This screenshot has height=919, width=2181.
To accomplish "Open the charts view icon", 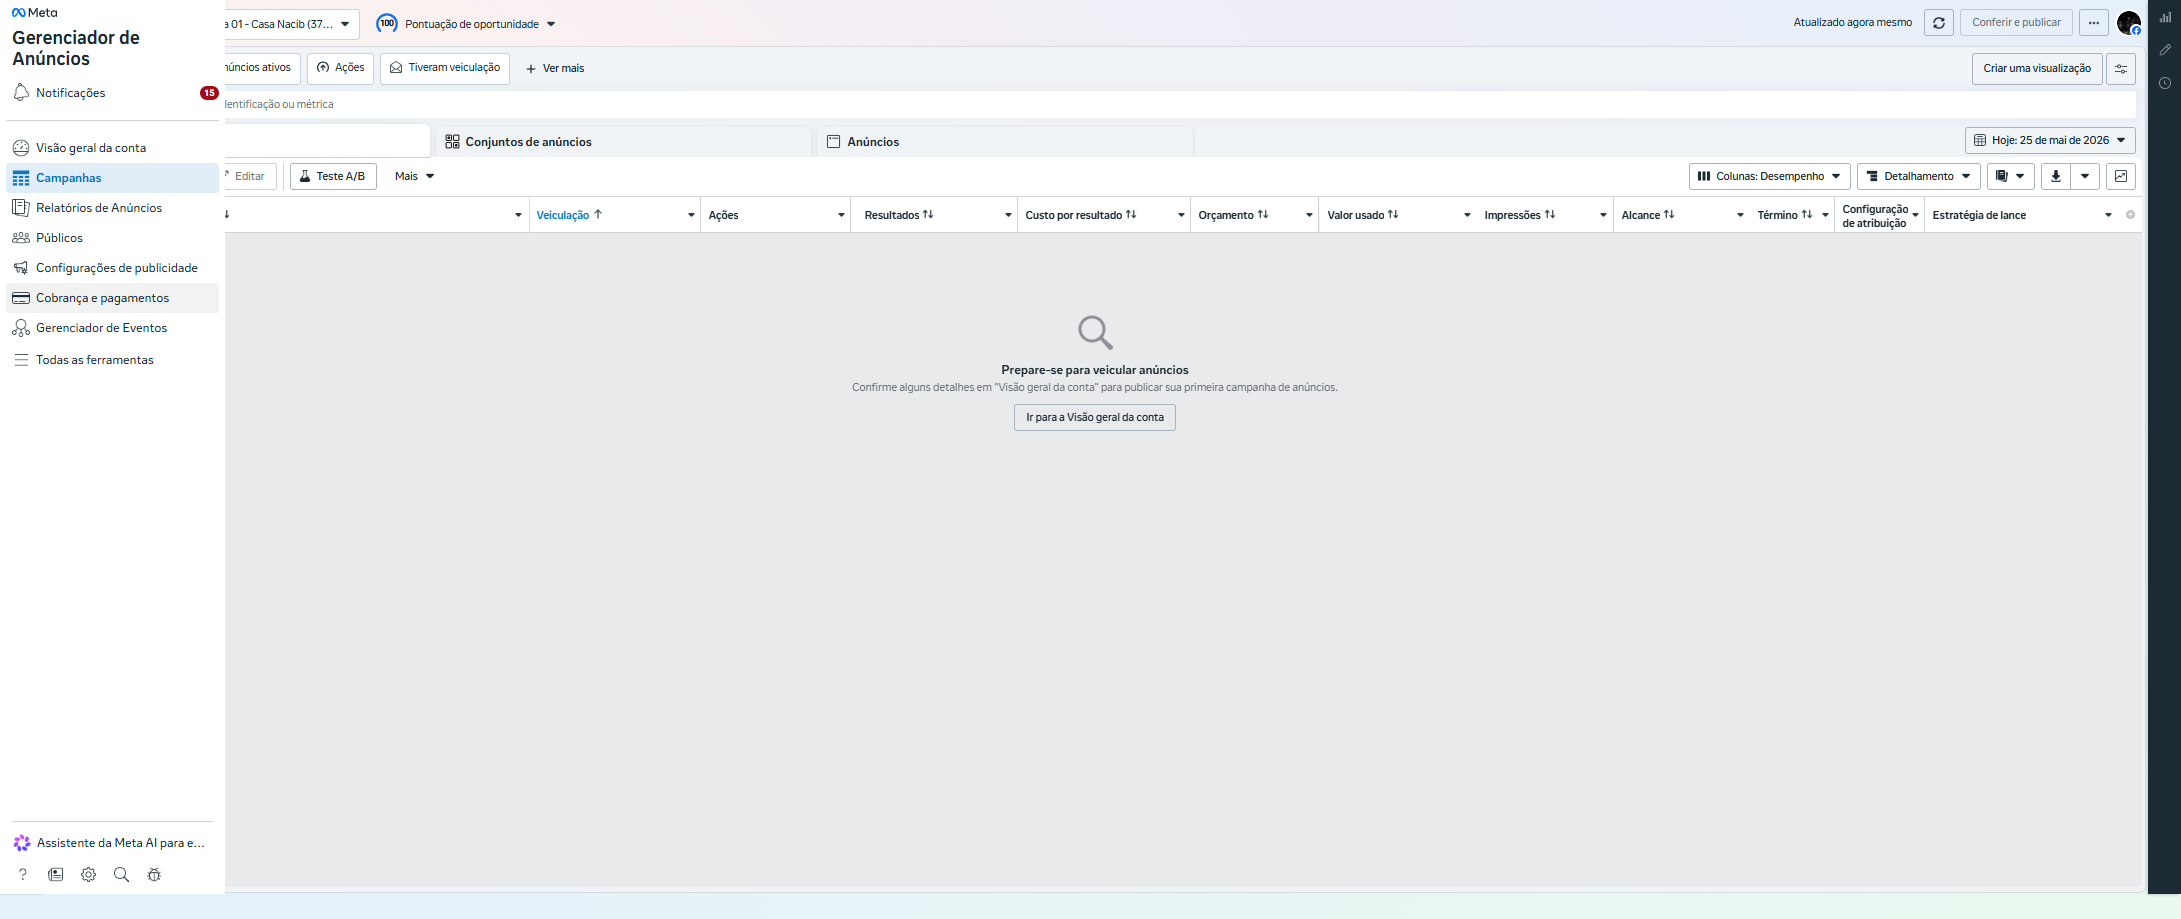I will point(2121,176).
